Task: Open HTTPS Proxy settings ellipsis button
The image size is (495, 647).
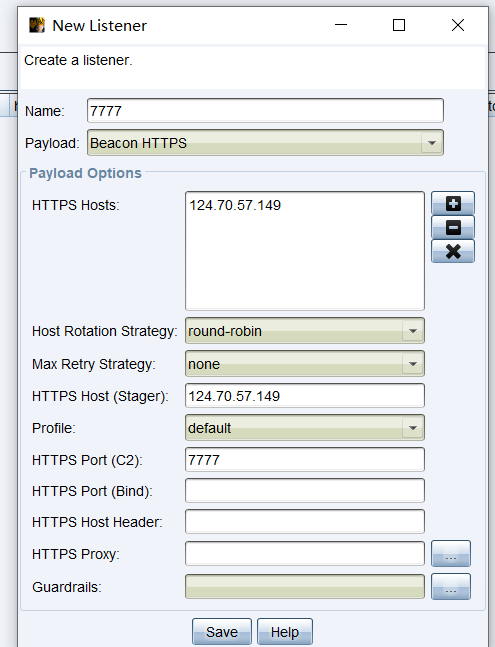Action: 451,553
